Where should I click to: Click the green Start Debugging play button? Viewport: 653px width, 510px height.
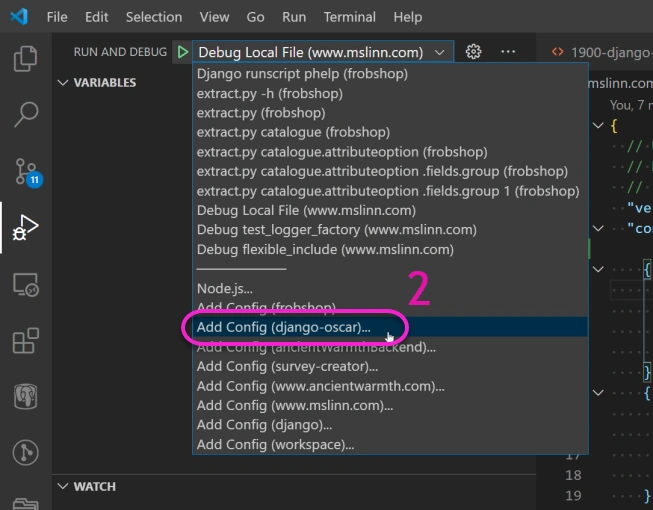tap(181, 52)
